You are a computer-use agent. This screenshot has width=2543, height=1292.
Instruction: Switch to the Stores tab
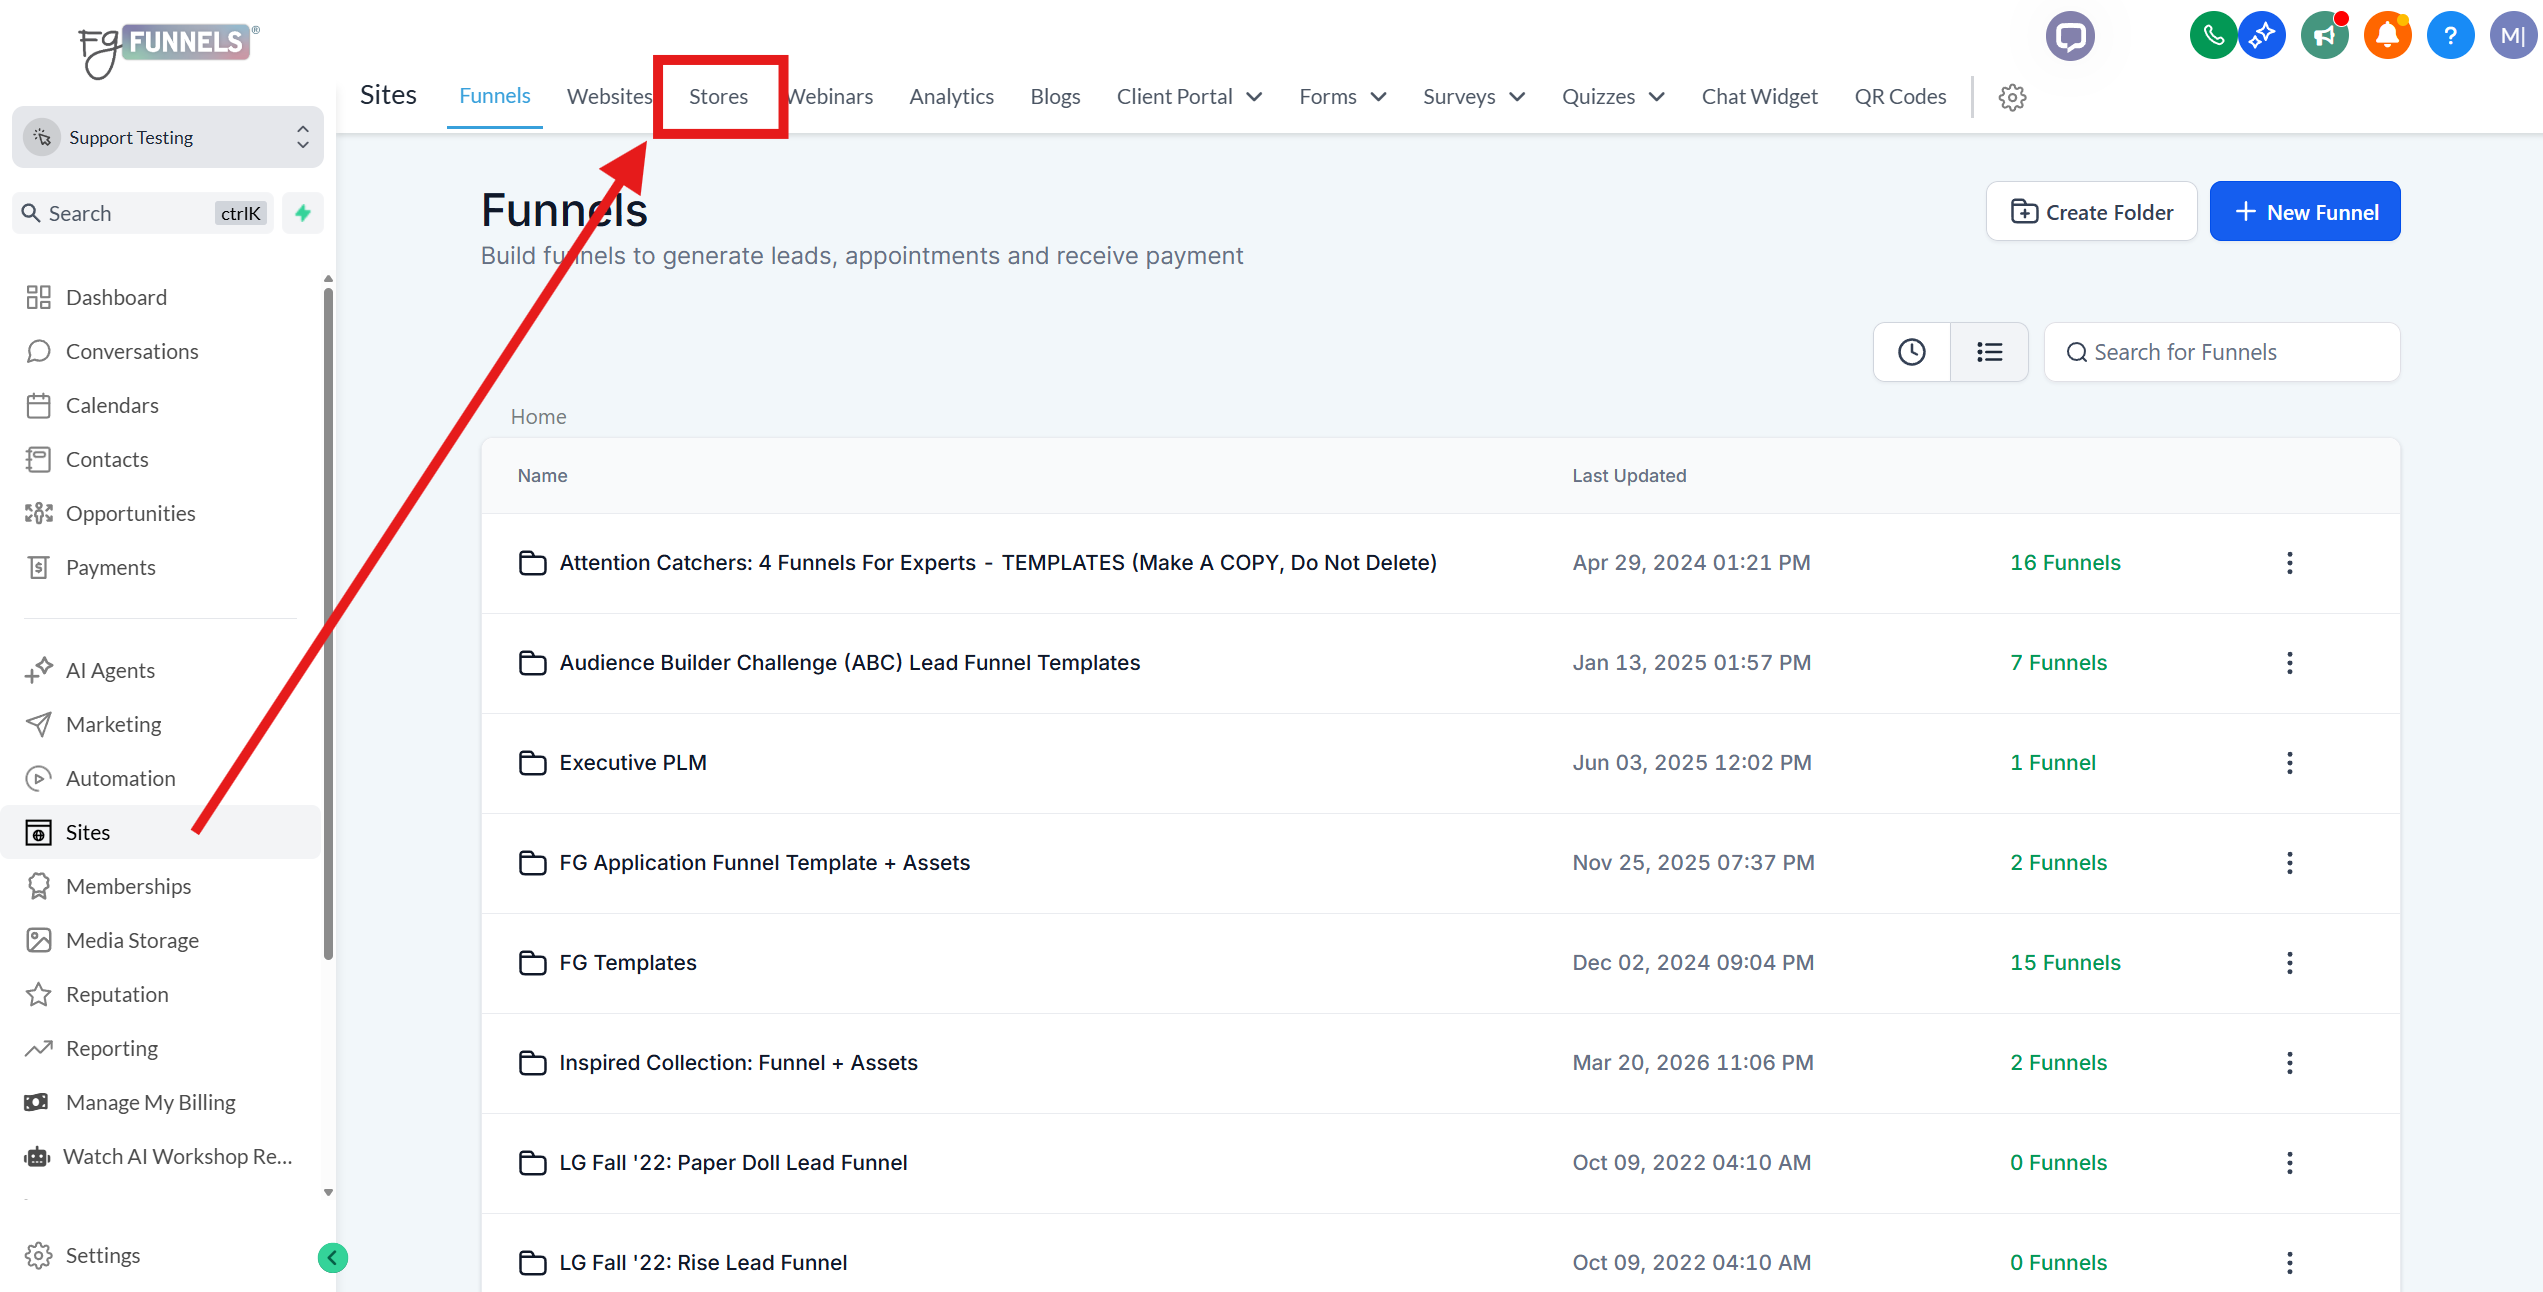718,97
